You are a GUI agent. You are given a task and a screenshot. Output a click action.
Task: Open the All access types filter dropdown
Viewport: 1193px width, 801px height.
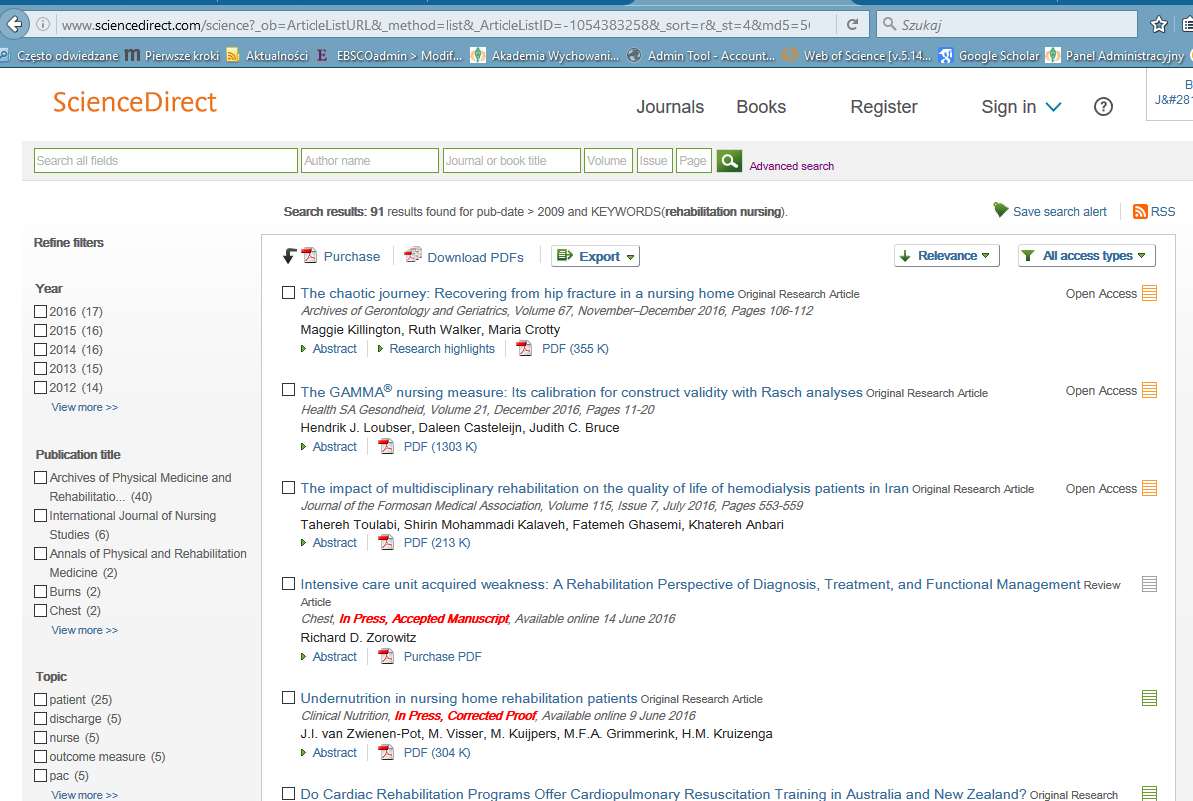pos(1086,256)
